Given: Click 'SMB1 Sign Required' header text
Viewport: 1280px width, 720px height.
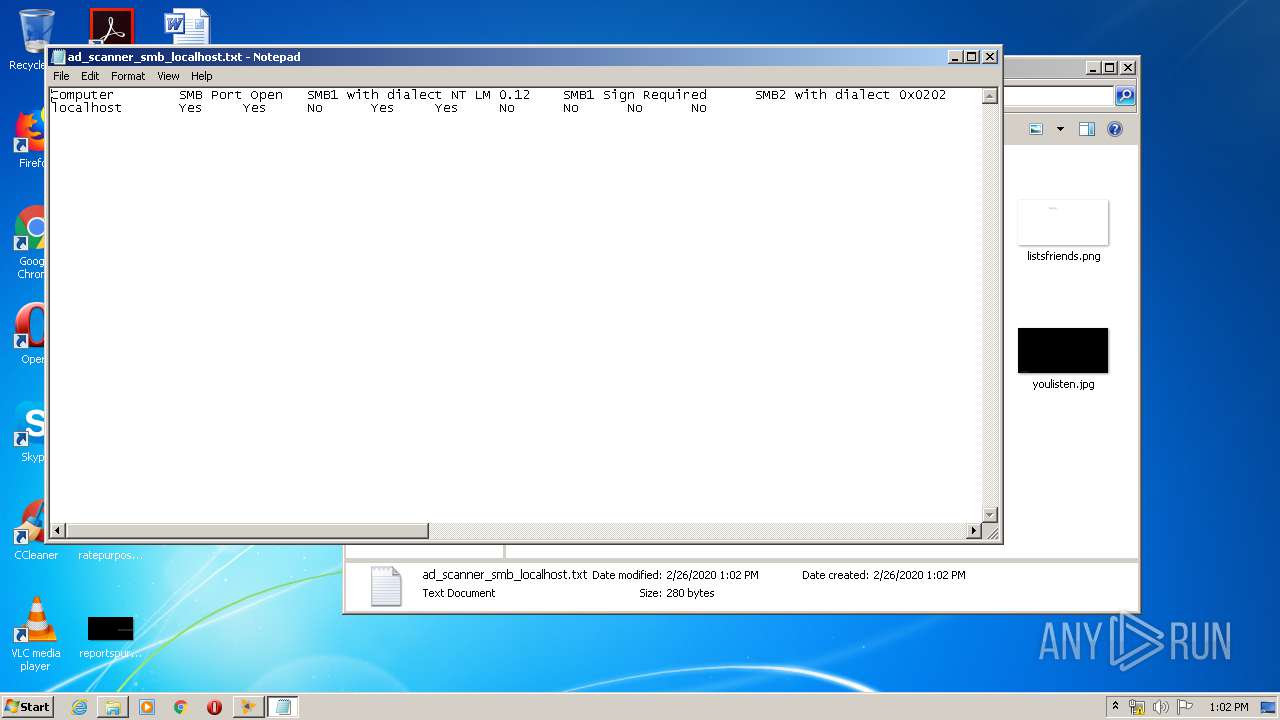Looking at the screenshot, I should point(635,95).
